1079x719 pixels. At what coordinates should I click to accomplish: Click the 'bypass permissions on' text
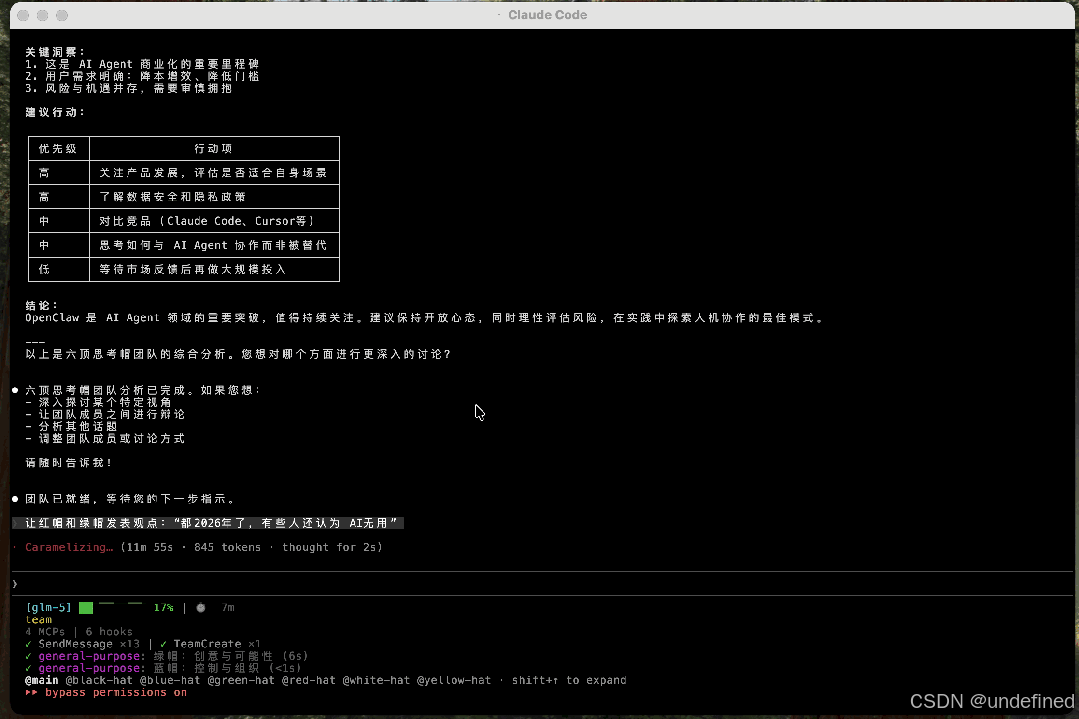tap(116, 692)
